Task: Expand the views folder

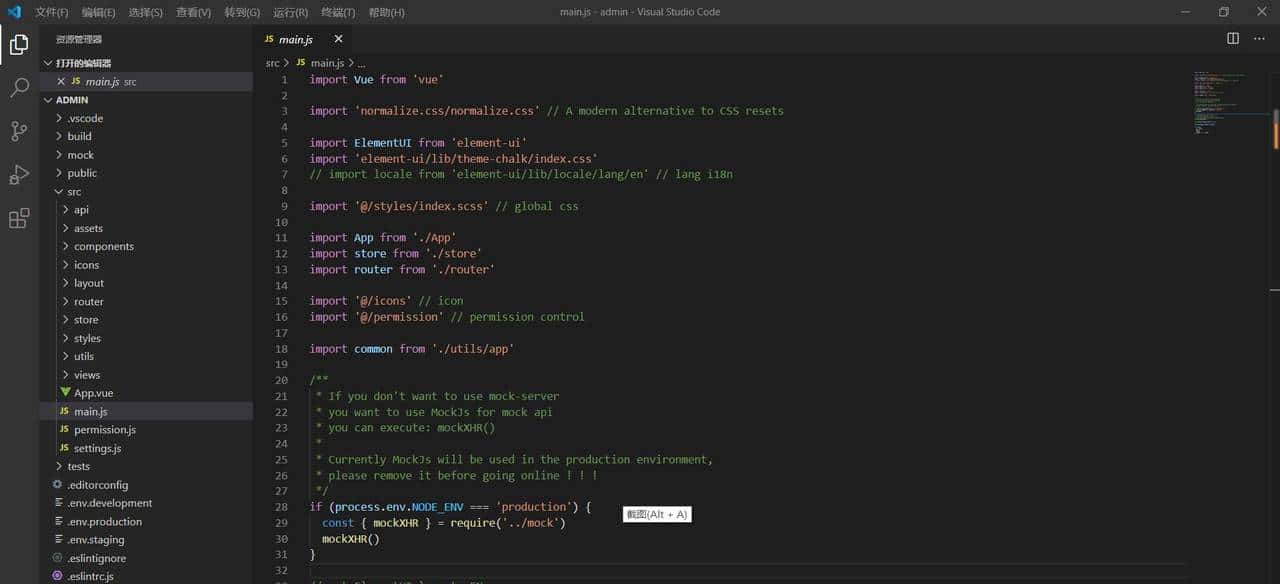Action: pos(87,374)
